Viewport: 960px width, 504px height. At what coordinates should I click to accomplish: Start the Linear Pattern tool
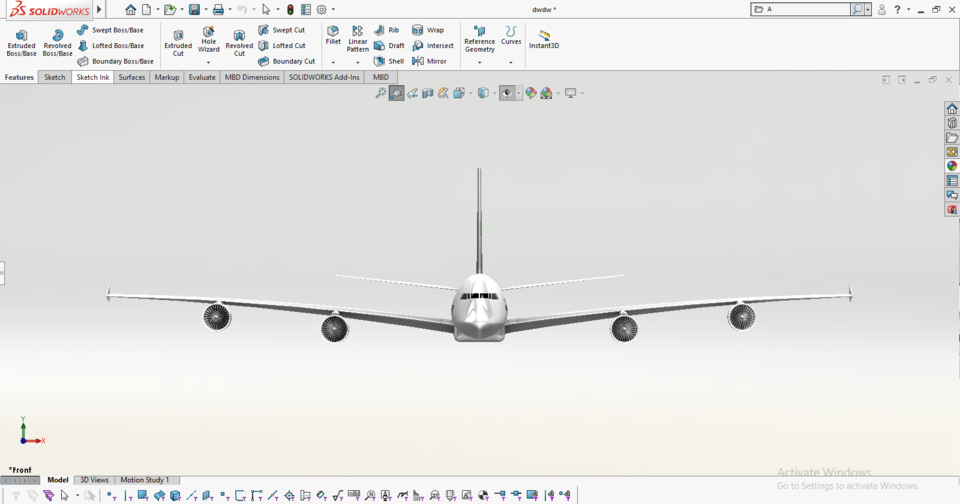(x=358, y=39)
